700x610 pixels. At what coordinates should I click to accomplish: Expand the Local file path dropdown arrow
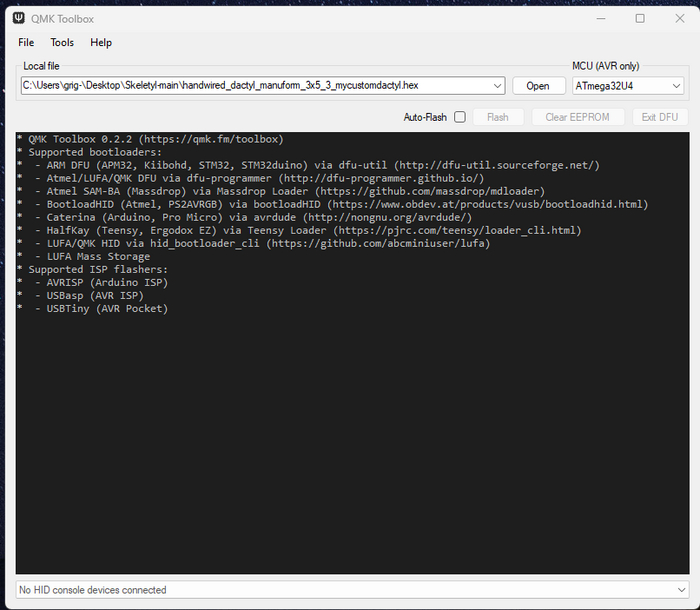pyautogui.click(x=497, y=86)
